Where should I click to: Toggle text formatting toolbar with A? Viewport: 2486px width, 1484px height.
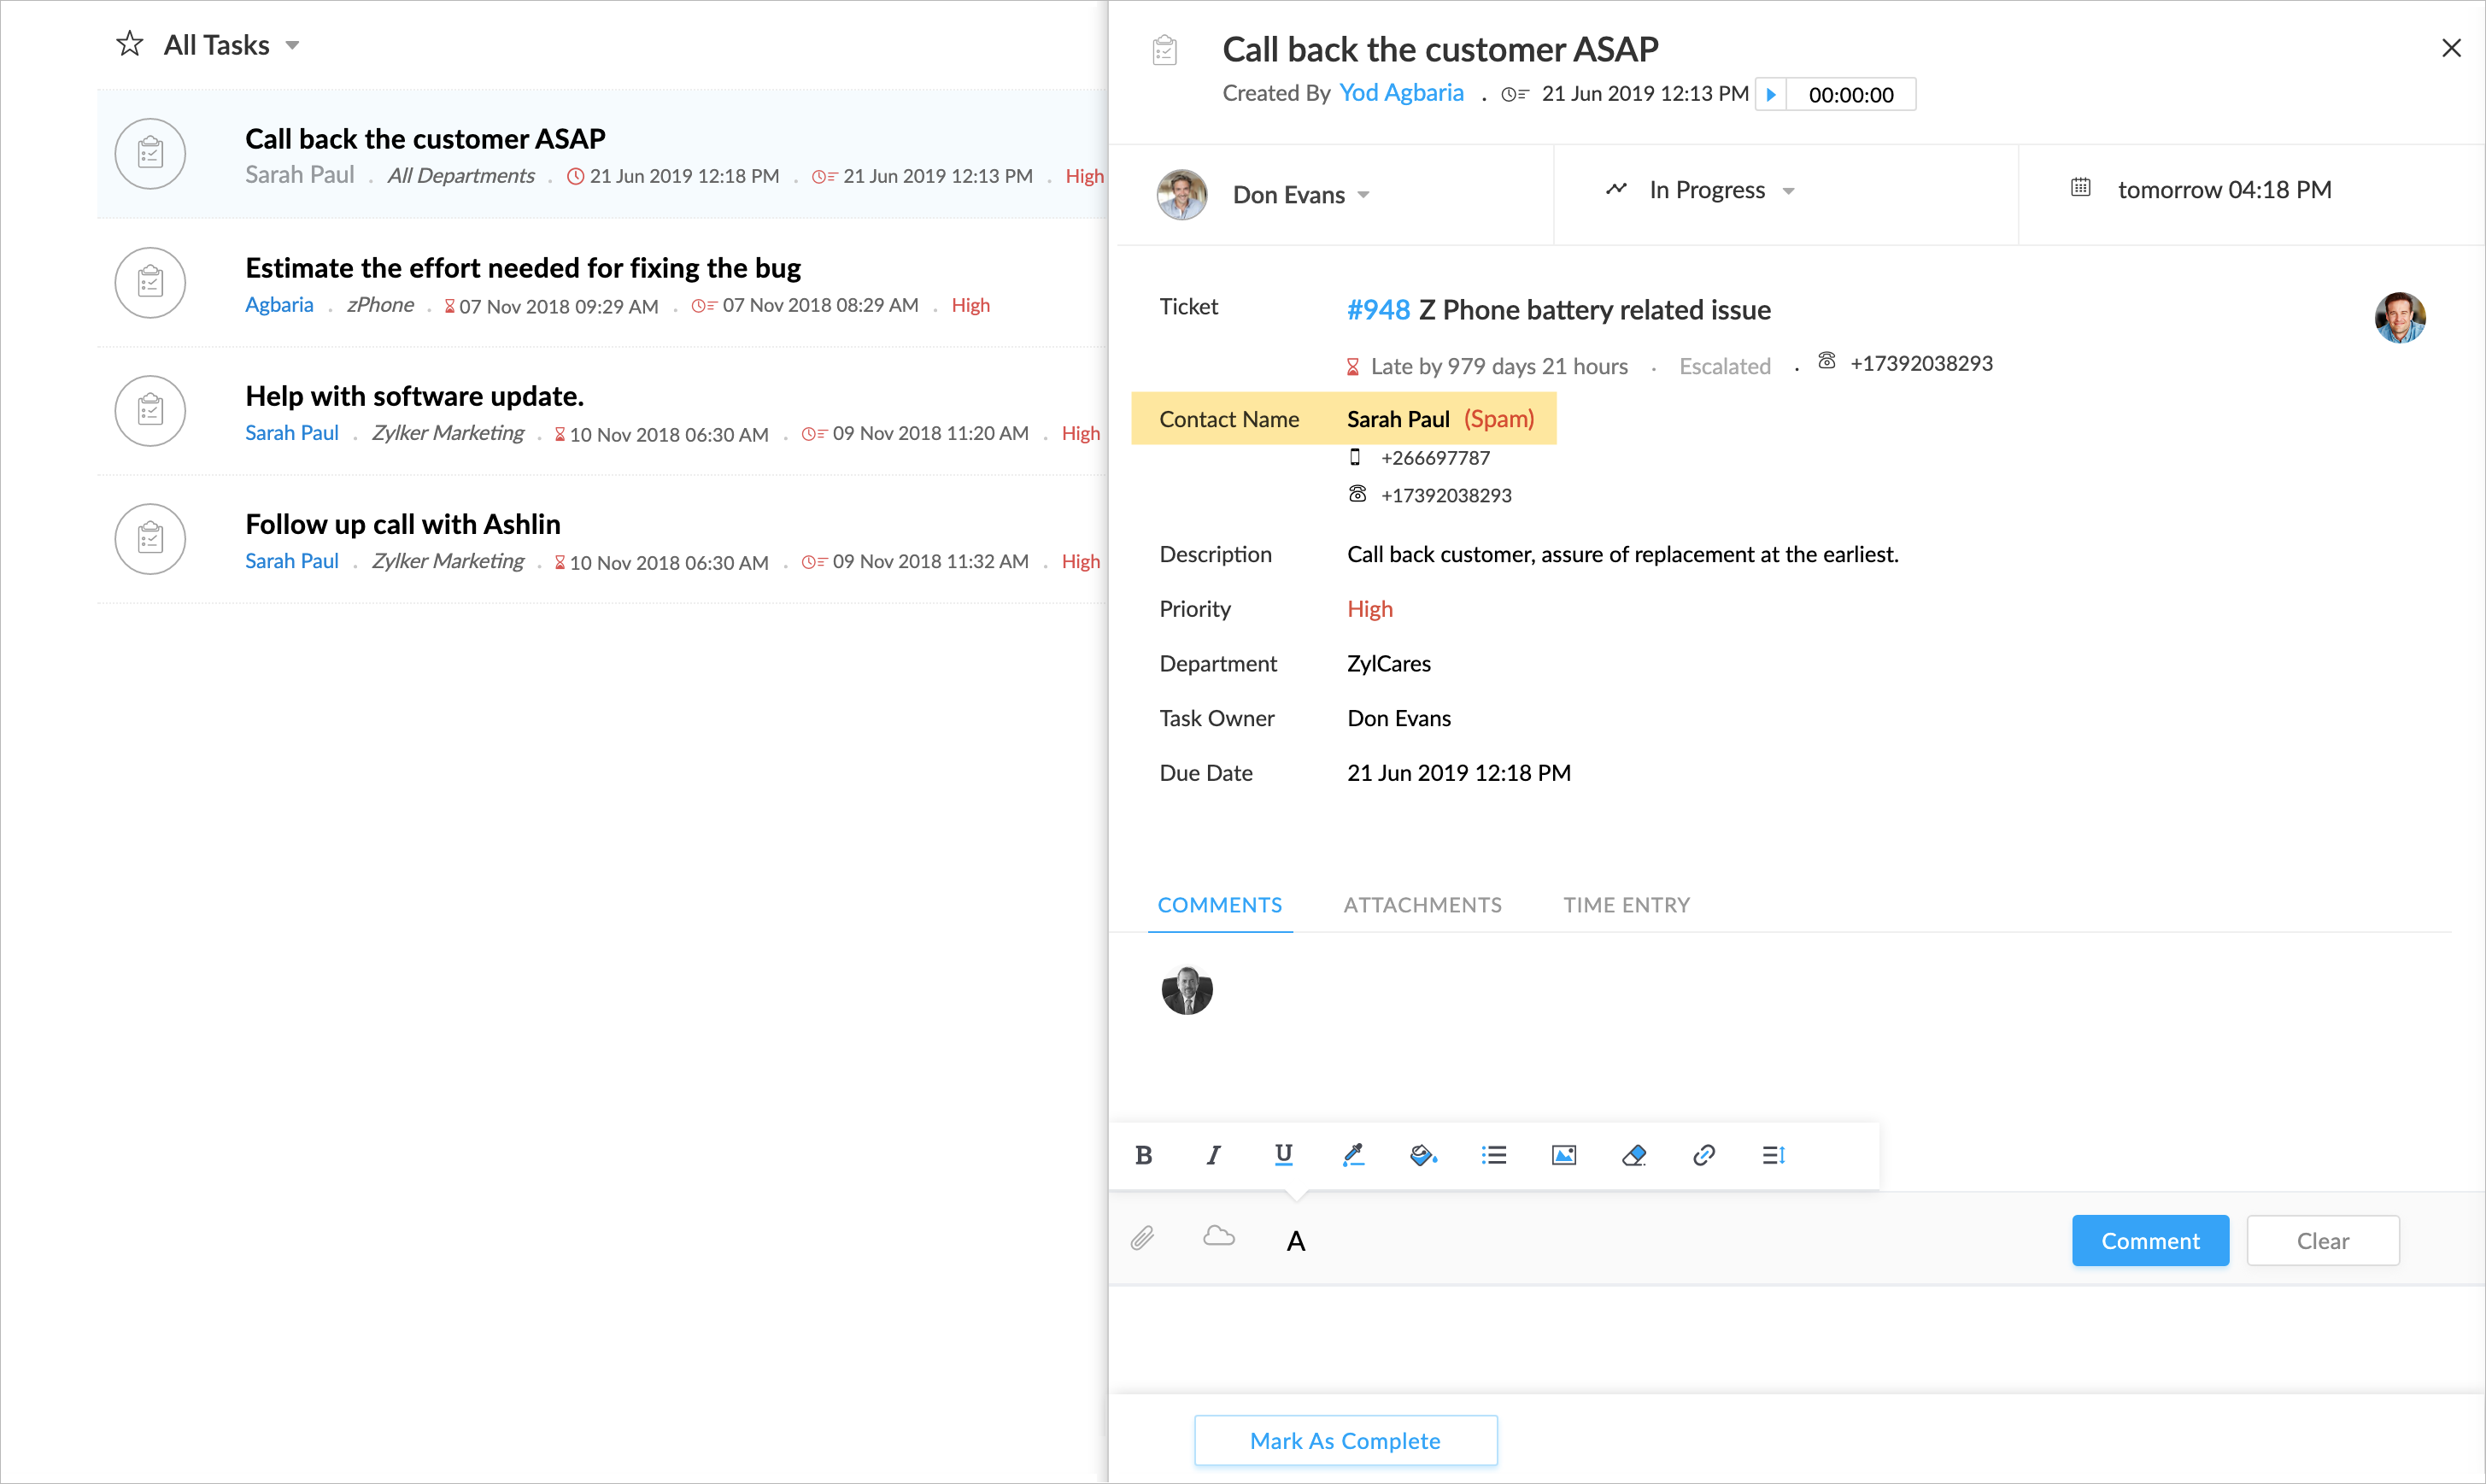[1296, 1241]
